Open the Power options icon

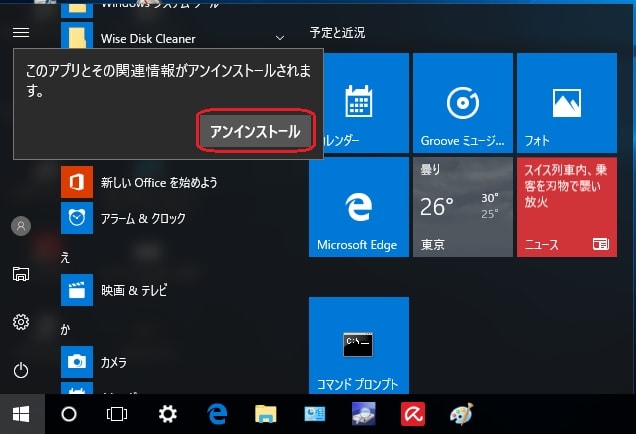pos(21,370)
